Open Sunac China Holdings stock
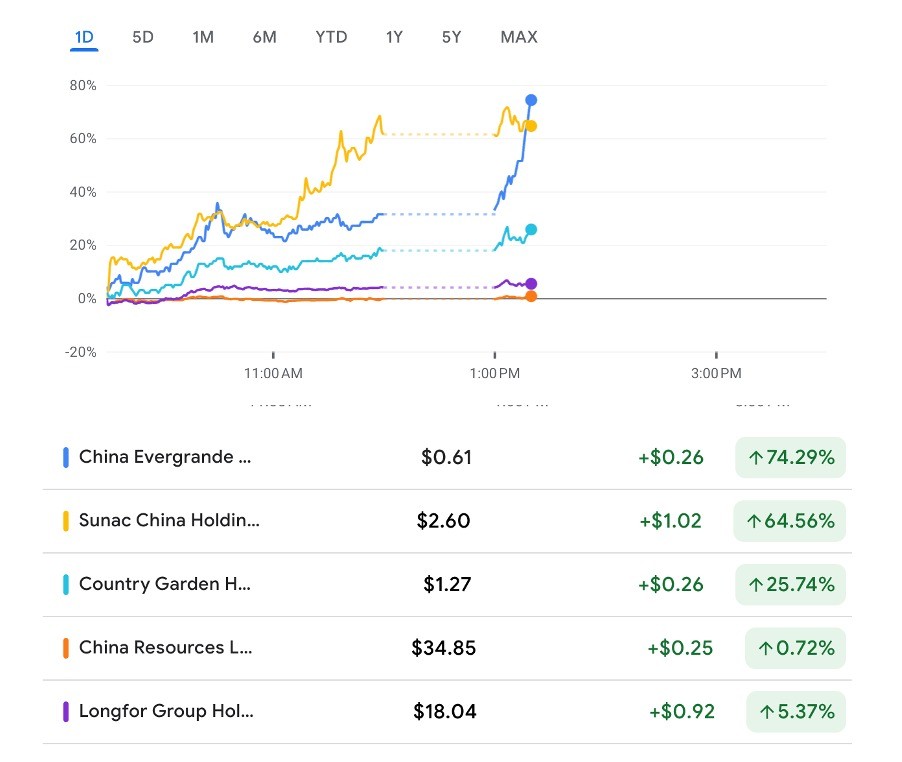Screen dimensions: 902x762 tap(168, 521)
